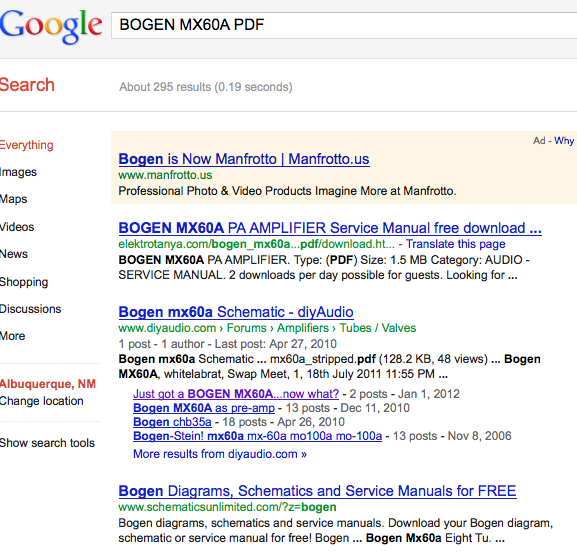
Task: Switch to Images results
Action: [18, 172]
